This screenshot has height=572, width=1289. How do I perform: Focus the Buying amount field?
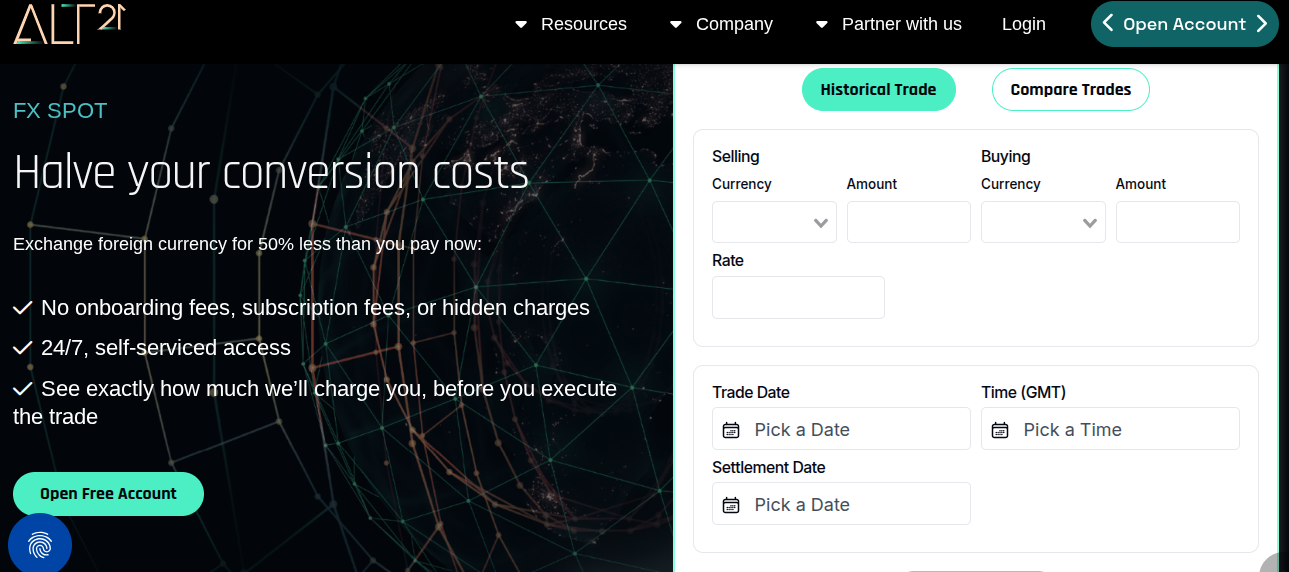click(x=1177, y=222)
